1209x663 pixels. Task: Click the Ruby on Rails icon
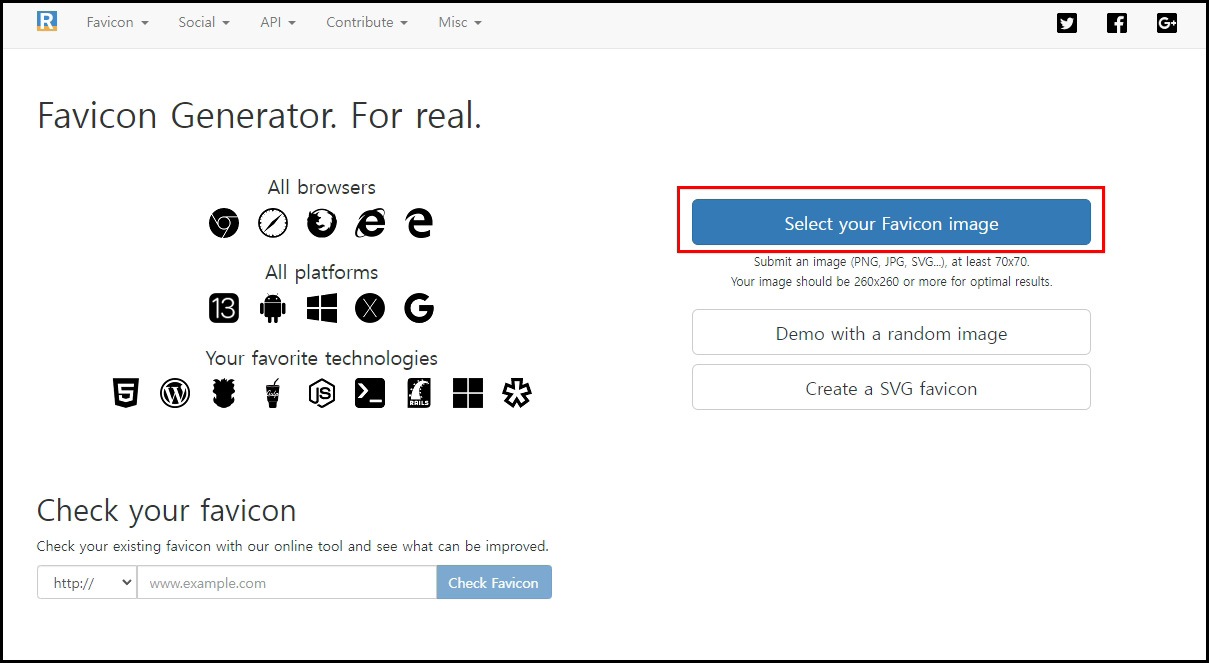click(419, 393)
